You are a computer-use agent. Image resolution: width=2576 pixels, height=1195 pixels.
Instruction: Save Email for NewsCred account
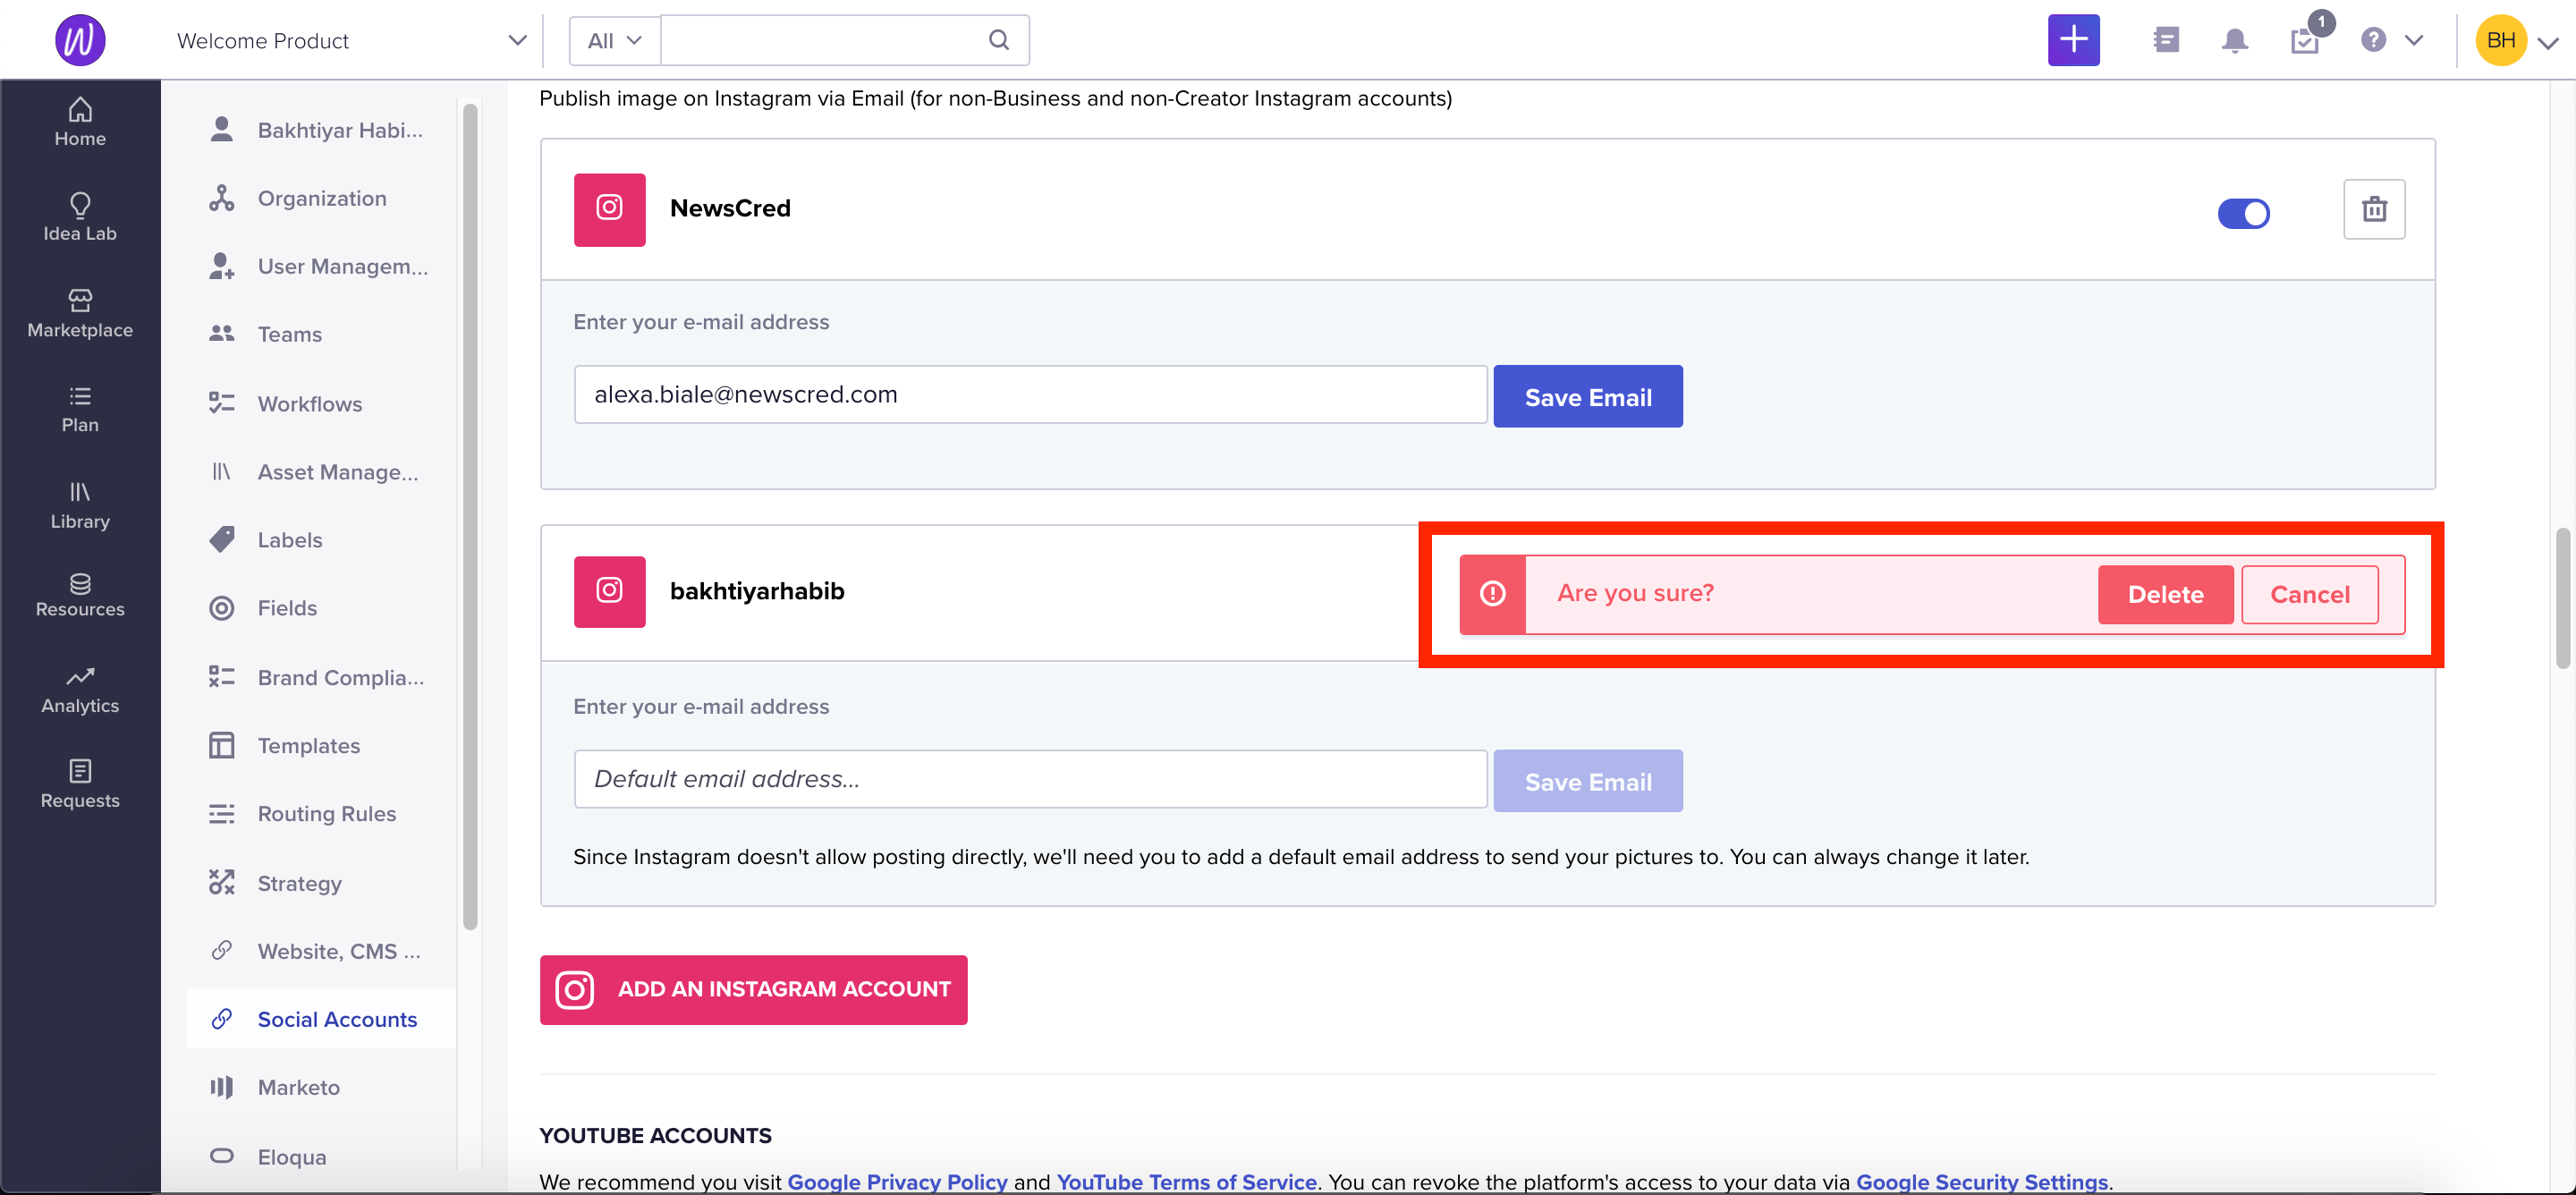tap(1587, 397)
